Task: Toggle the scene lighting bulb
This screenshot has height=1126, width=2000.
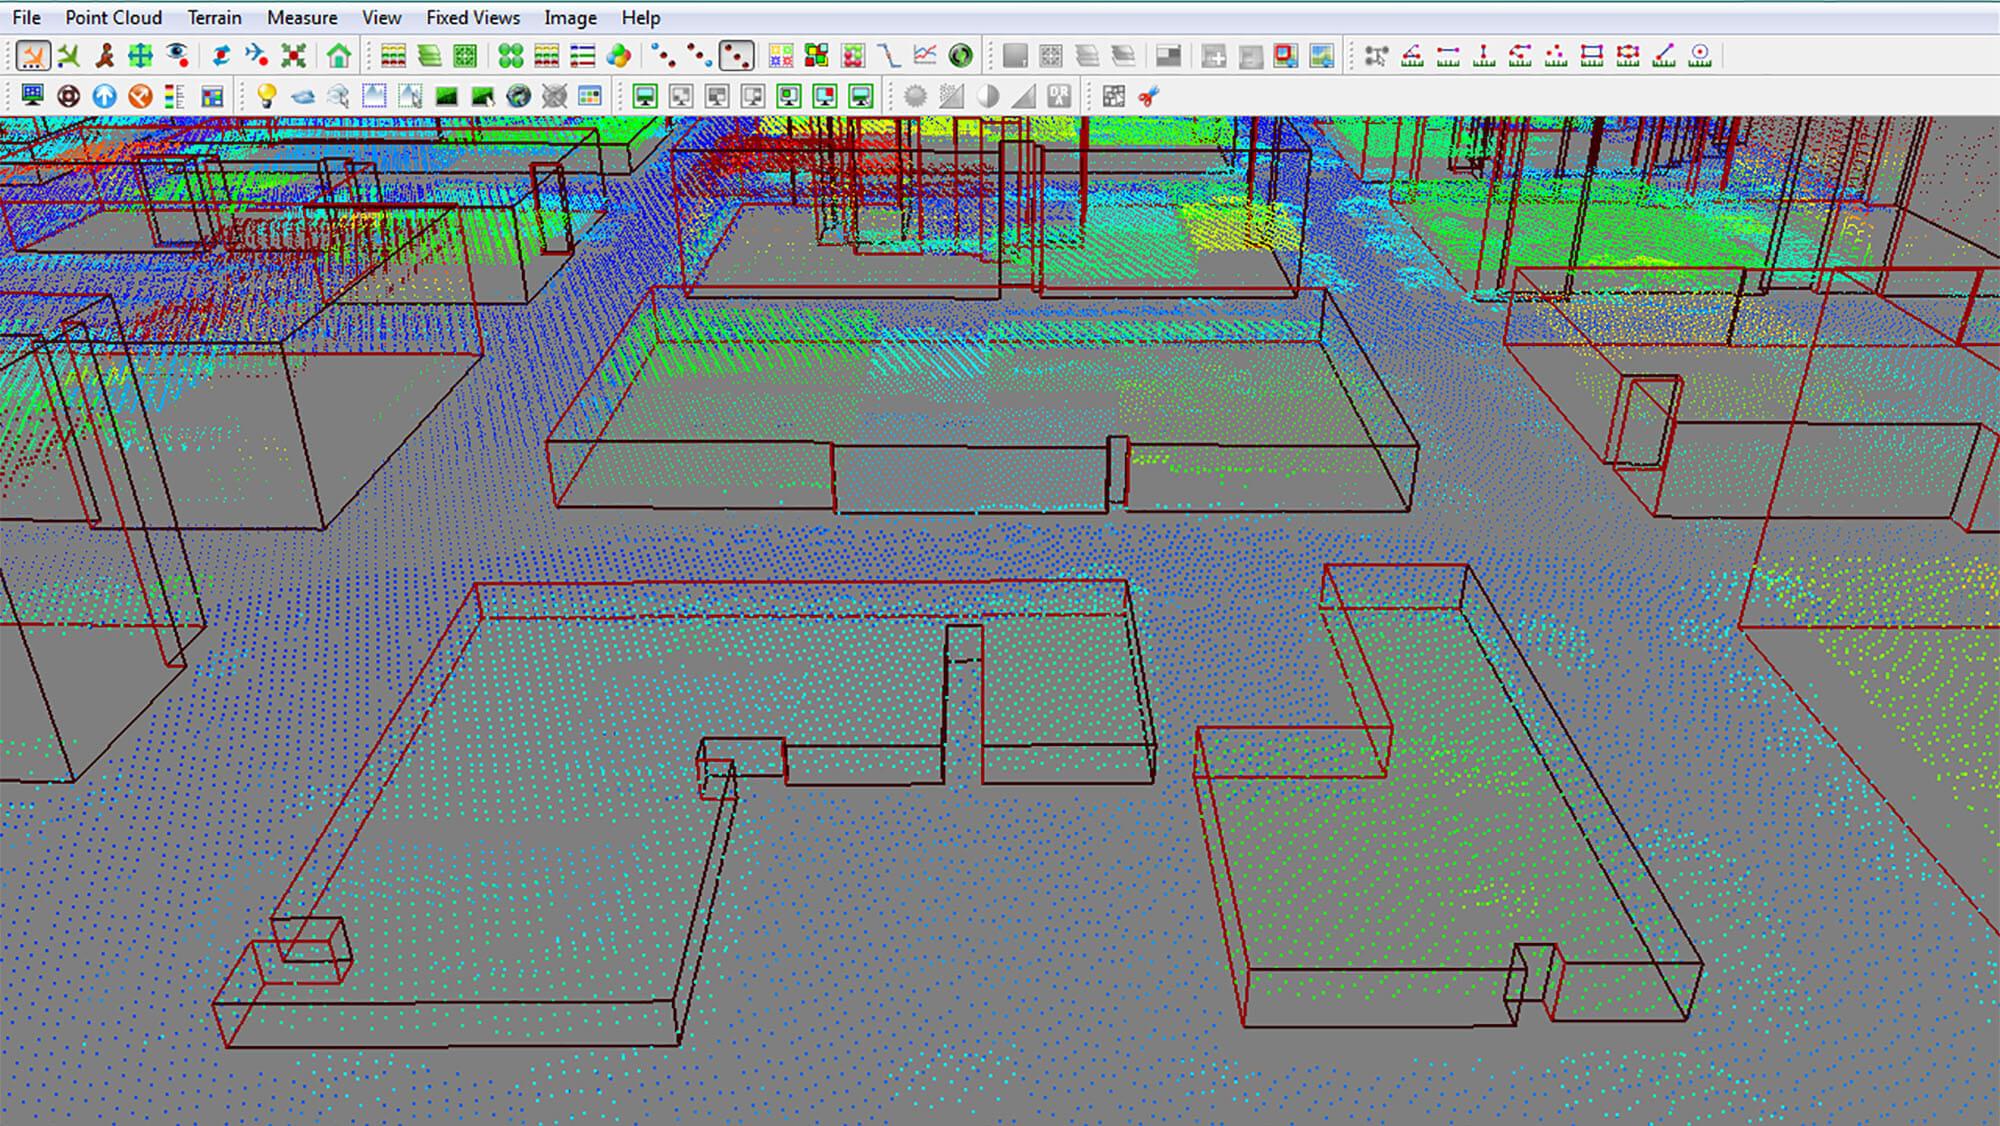Action: [x=266, y=95]
